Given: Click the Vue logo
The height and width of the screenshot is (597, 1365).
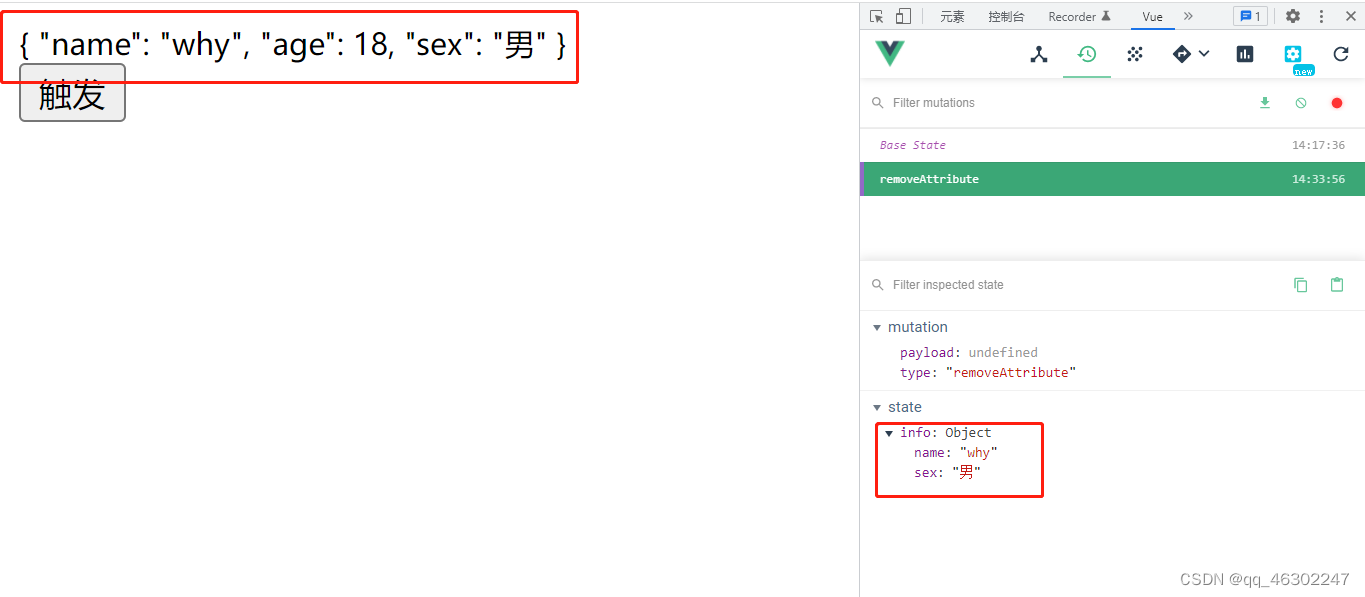Looking at the screenshot, I should pyautogui.click(x=889, y=54).
